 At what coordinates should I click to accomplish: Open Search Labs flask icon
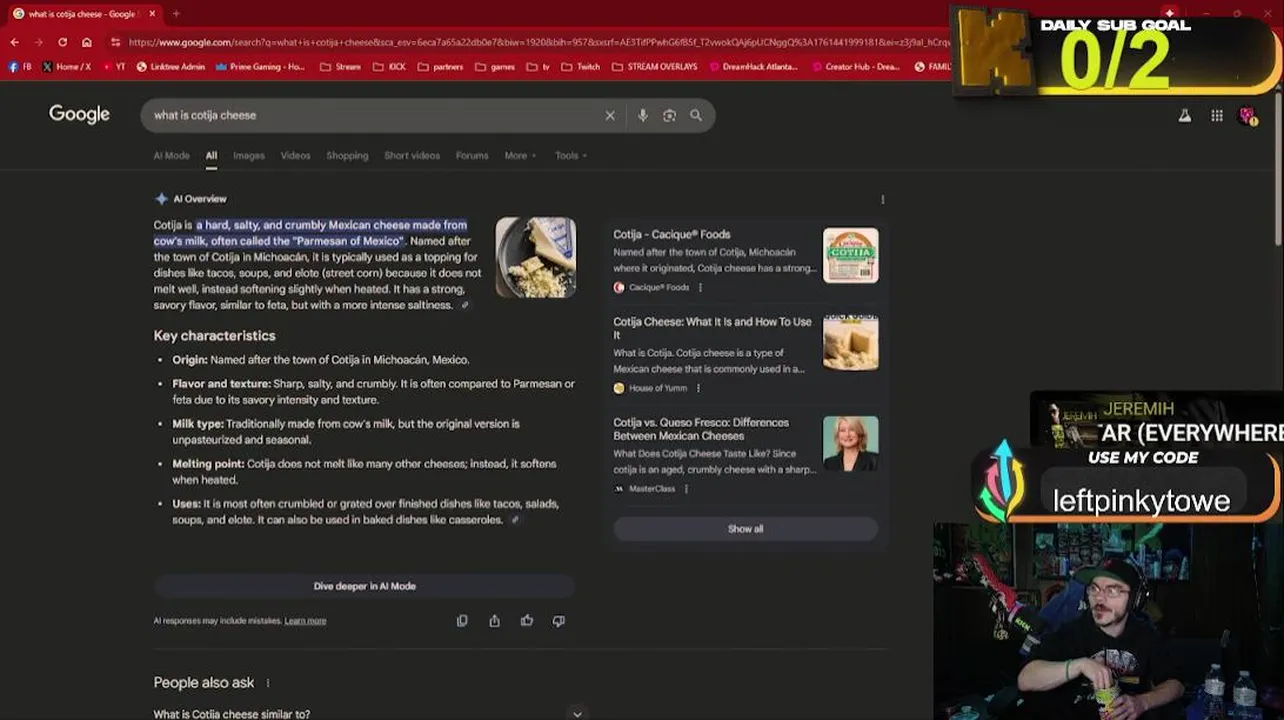click(1185, 116)
